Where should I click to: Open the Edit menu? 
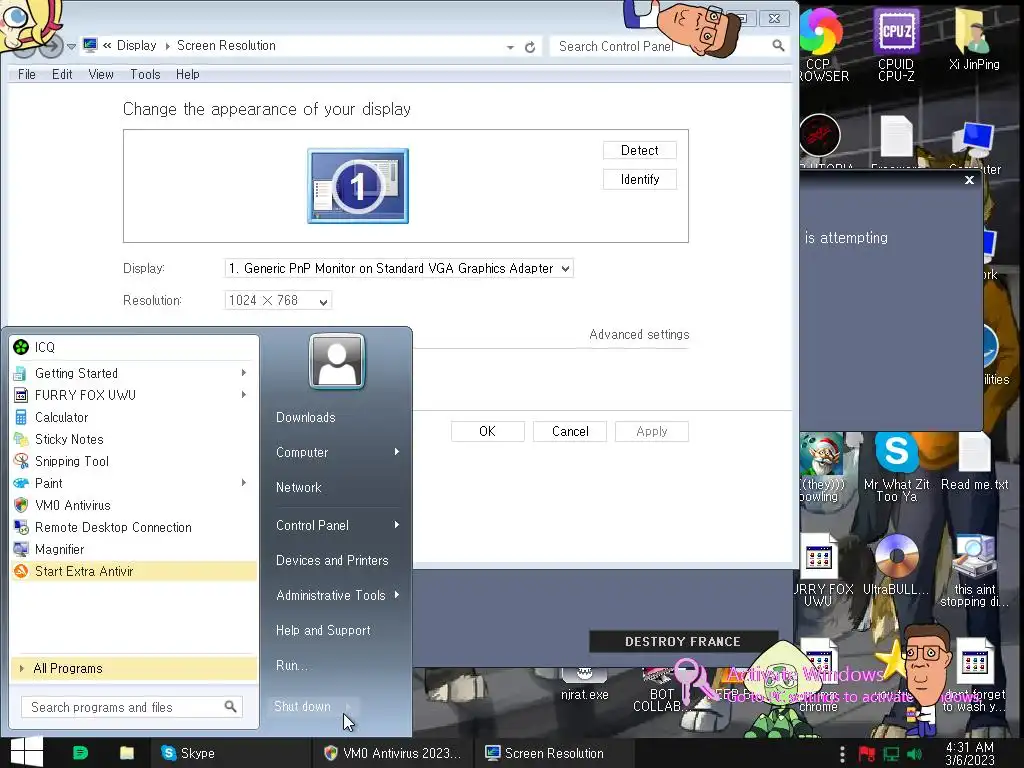62,74
